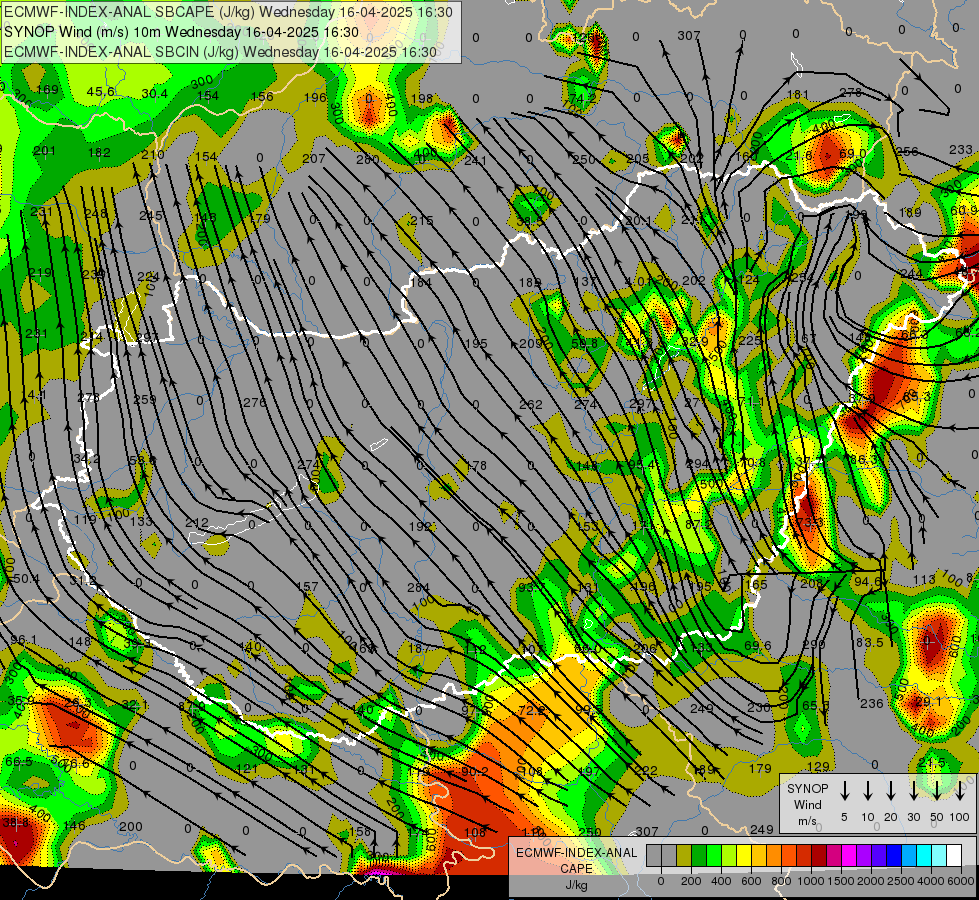Click the map value 113

[x=924, y=580]
